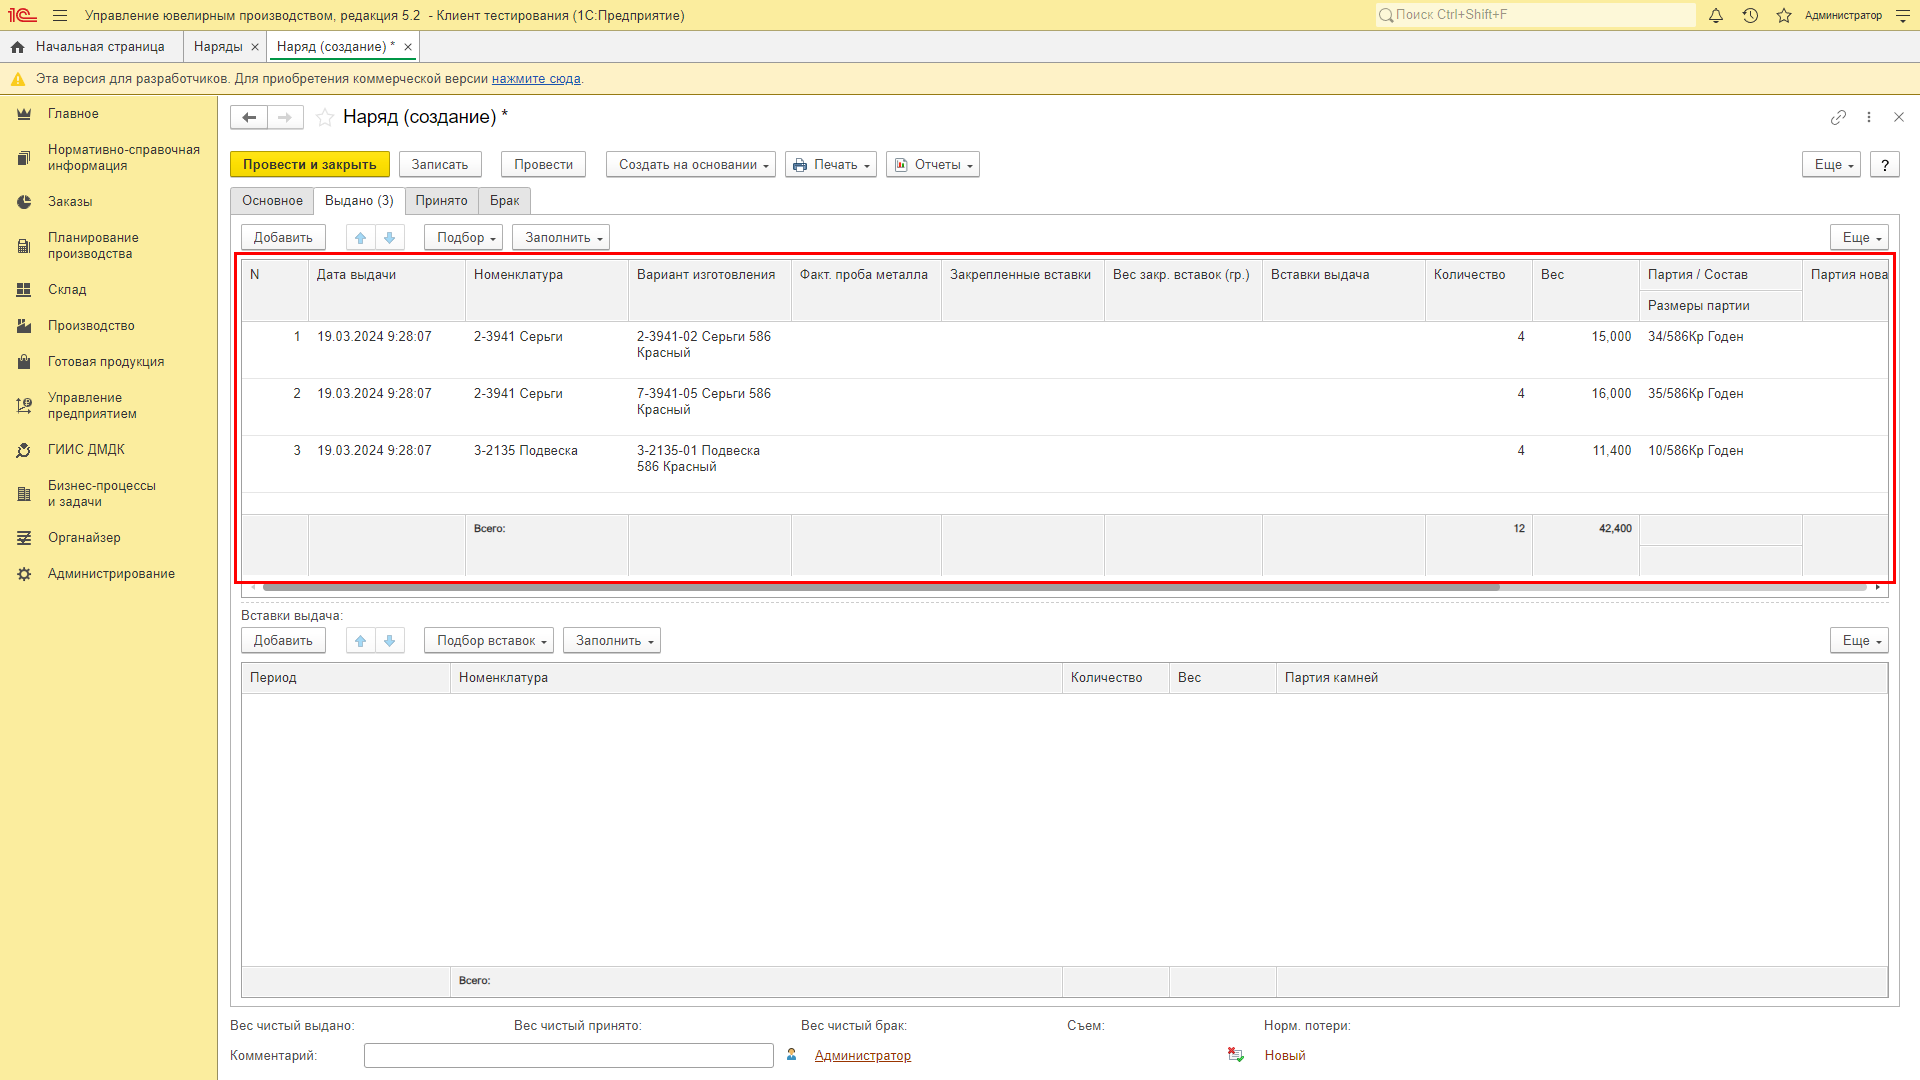Viewport: 1920px width, 1080px height.
Task: Follow нажмите сюда link in banner
Action: 536,79
